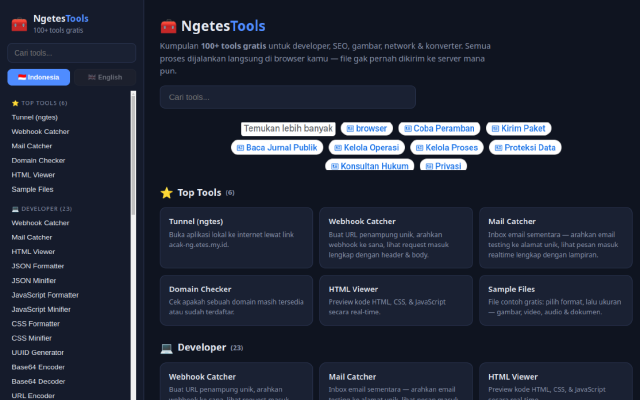
Task: Click the TOP TOOLS (6) sidebar heading
Action: click(x=40, y=103)
